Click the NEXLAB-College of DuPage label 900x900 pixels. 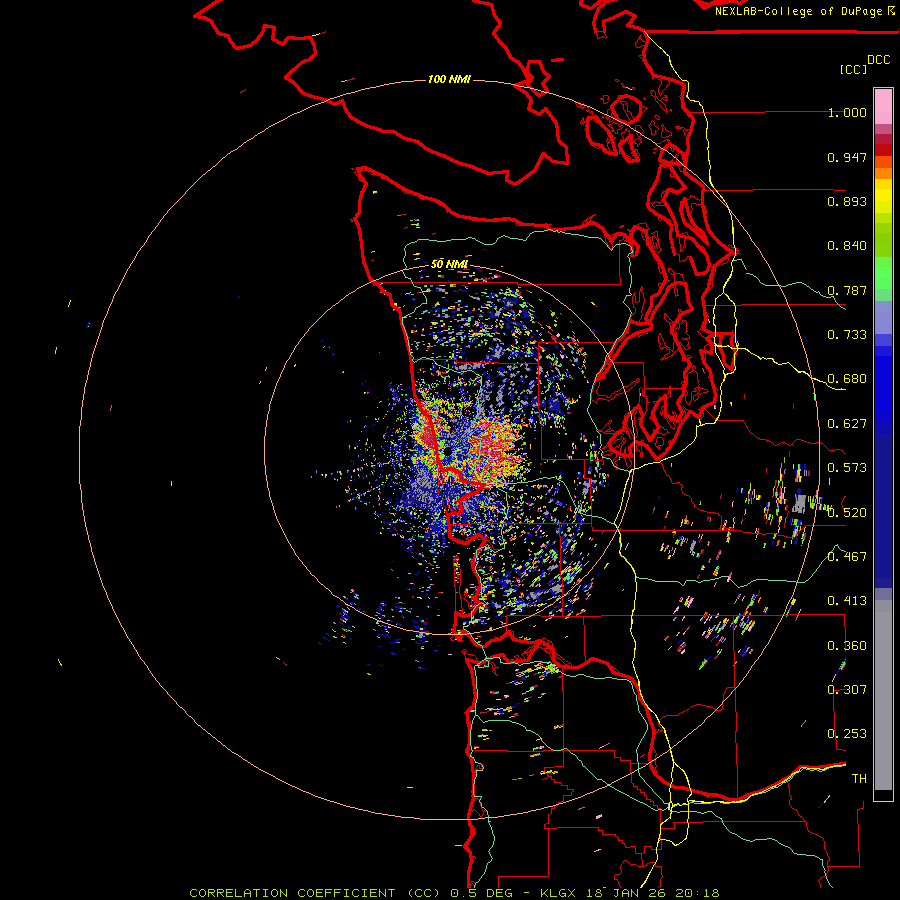pyautogui.click(x=804, y=11)
